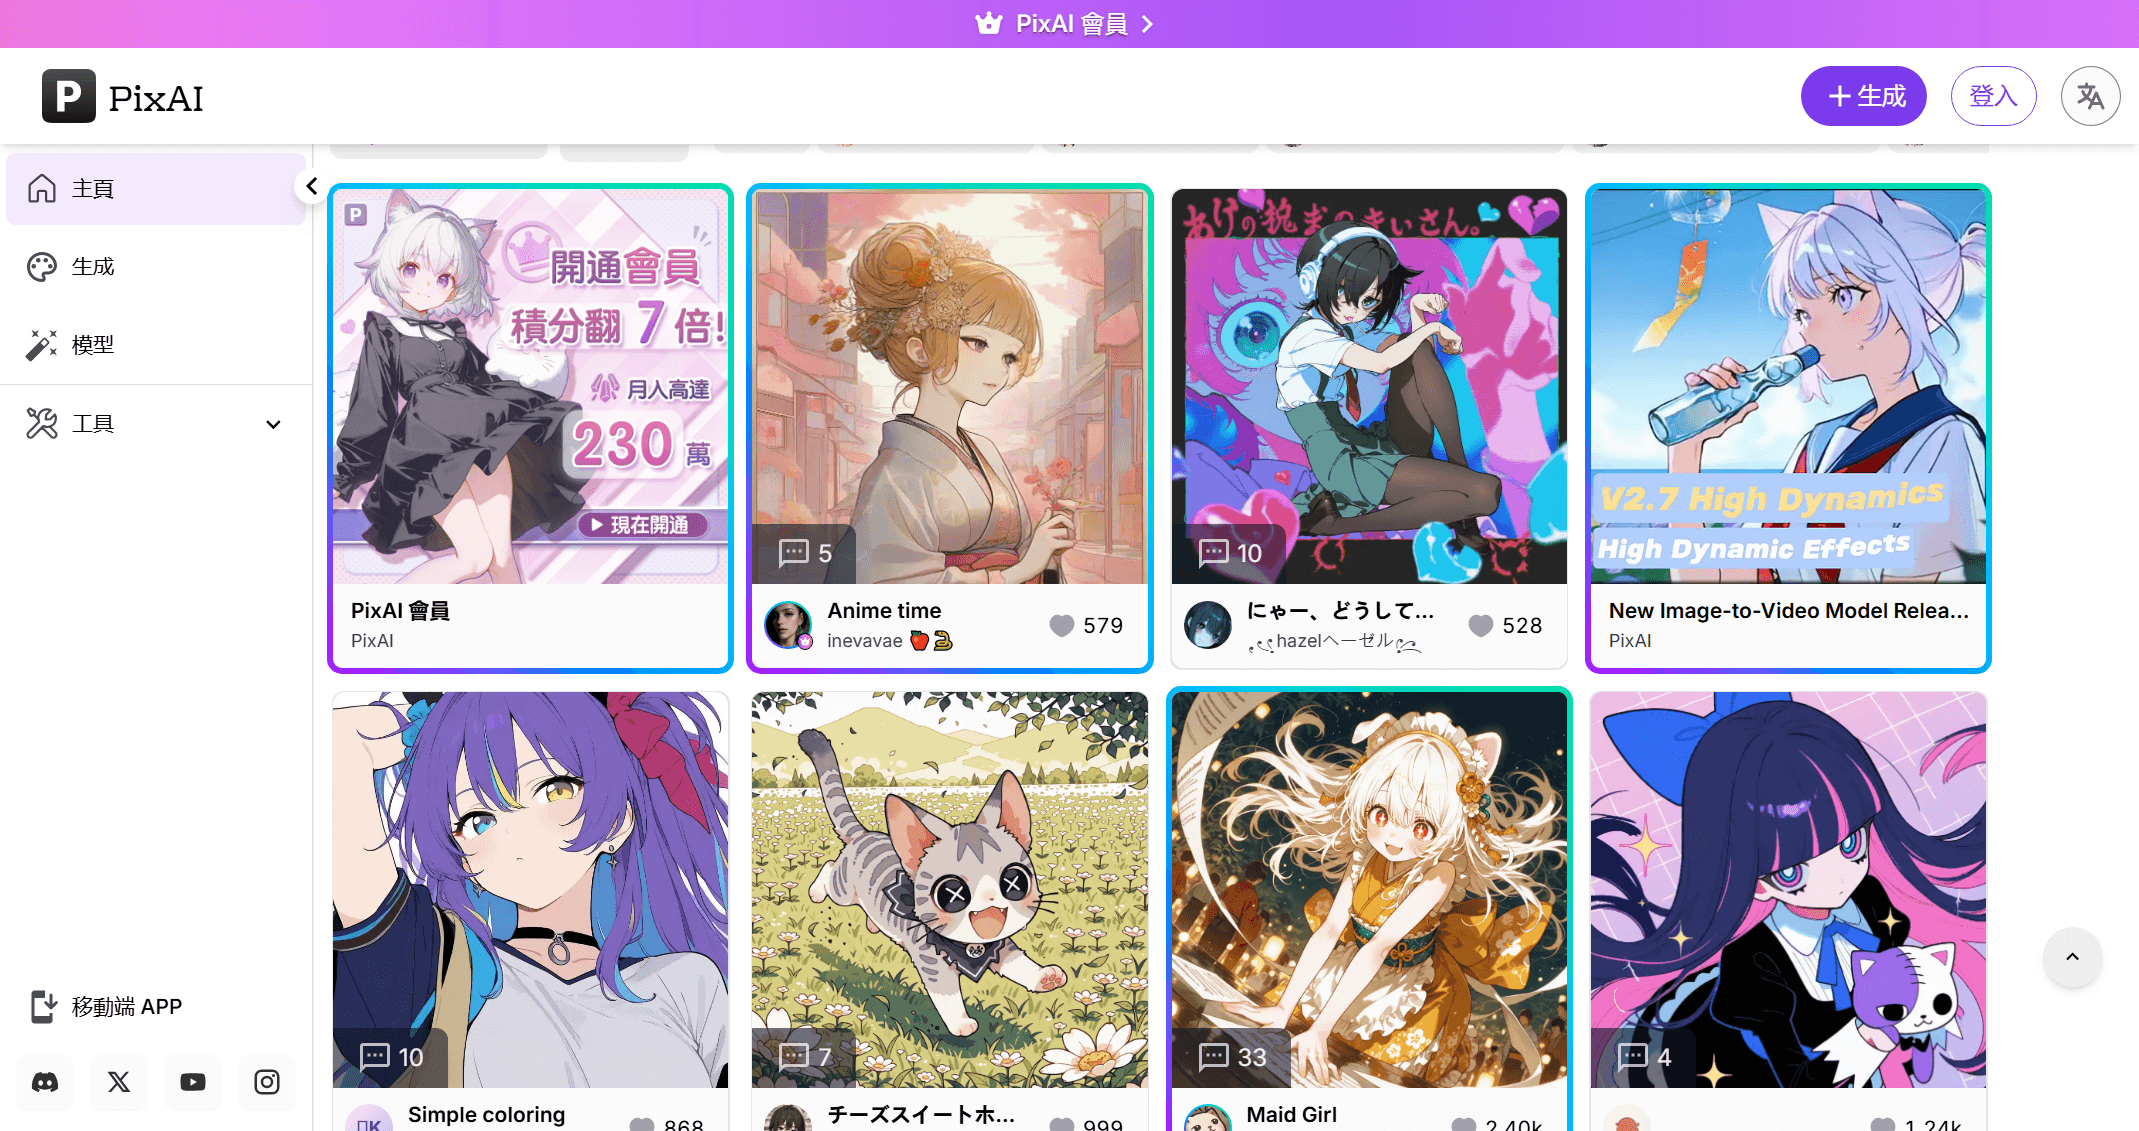Open the YouTube icon link
This screenshot has width=2139, height=1131.
coord(193,1082)
